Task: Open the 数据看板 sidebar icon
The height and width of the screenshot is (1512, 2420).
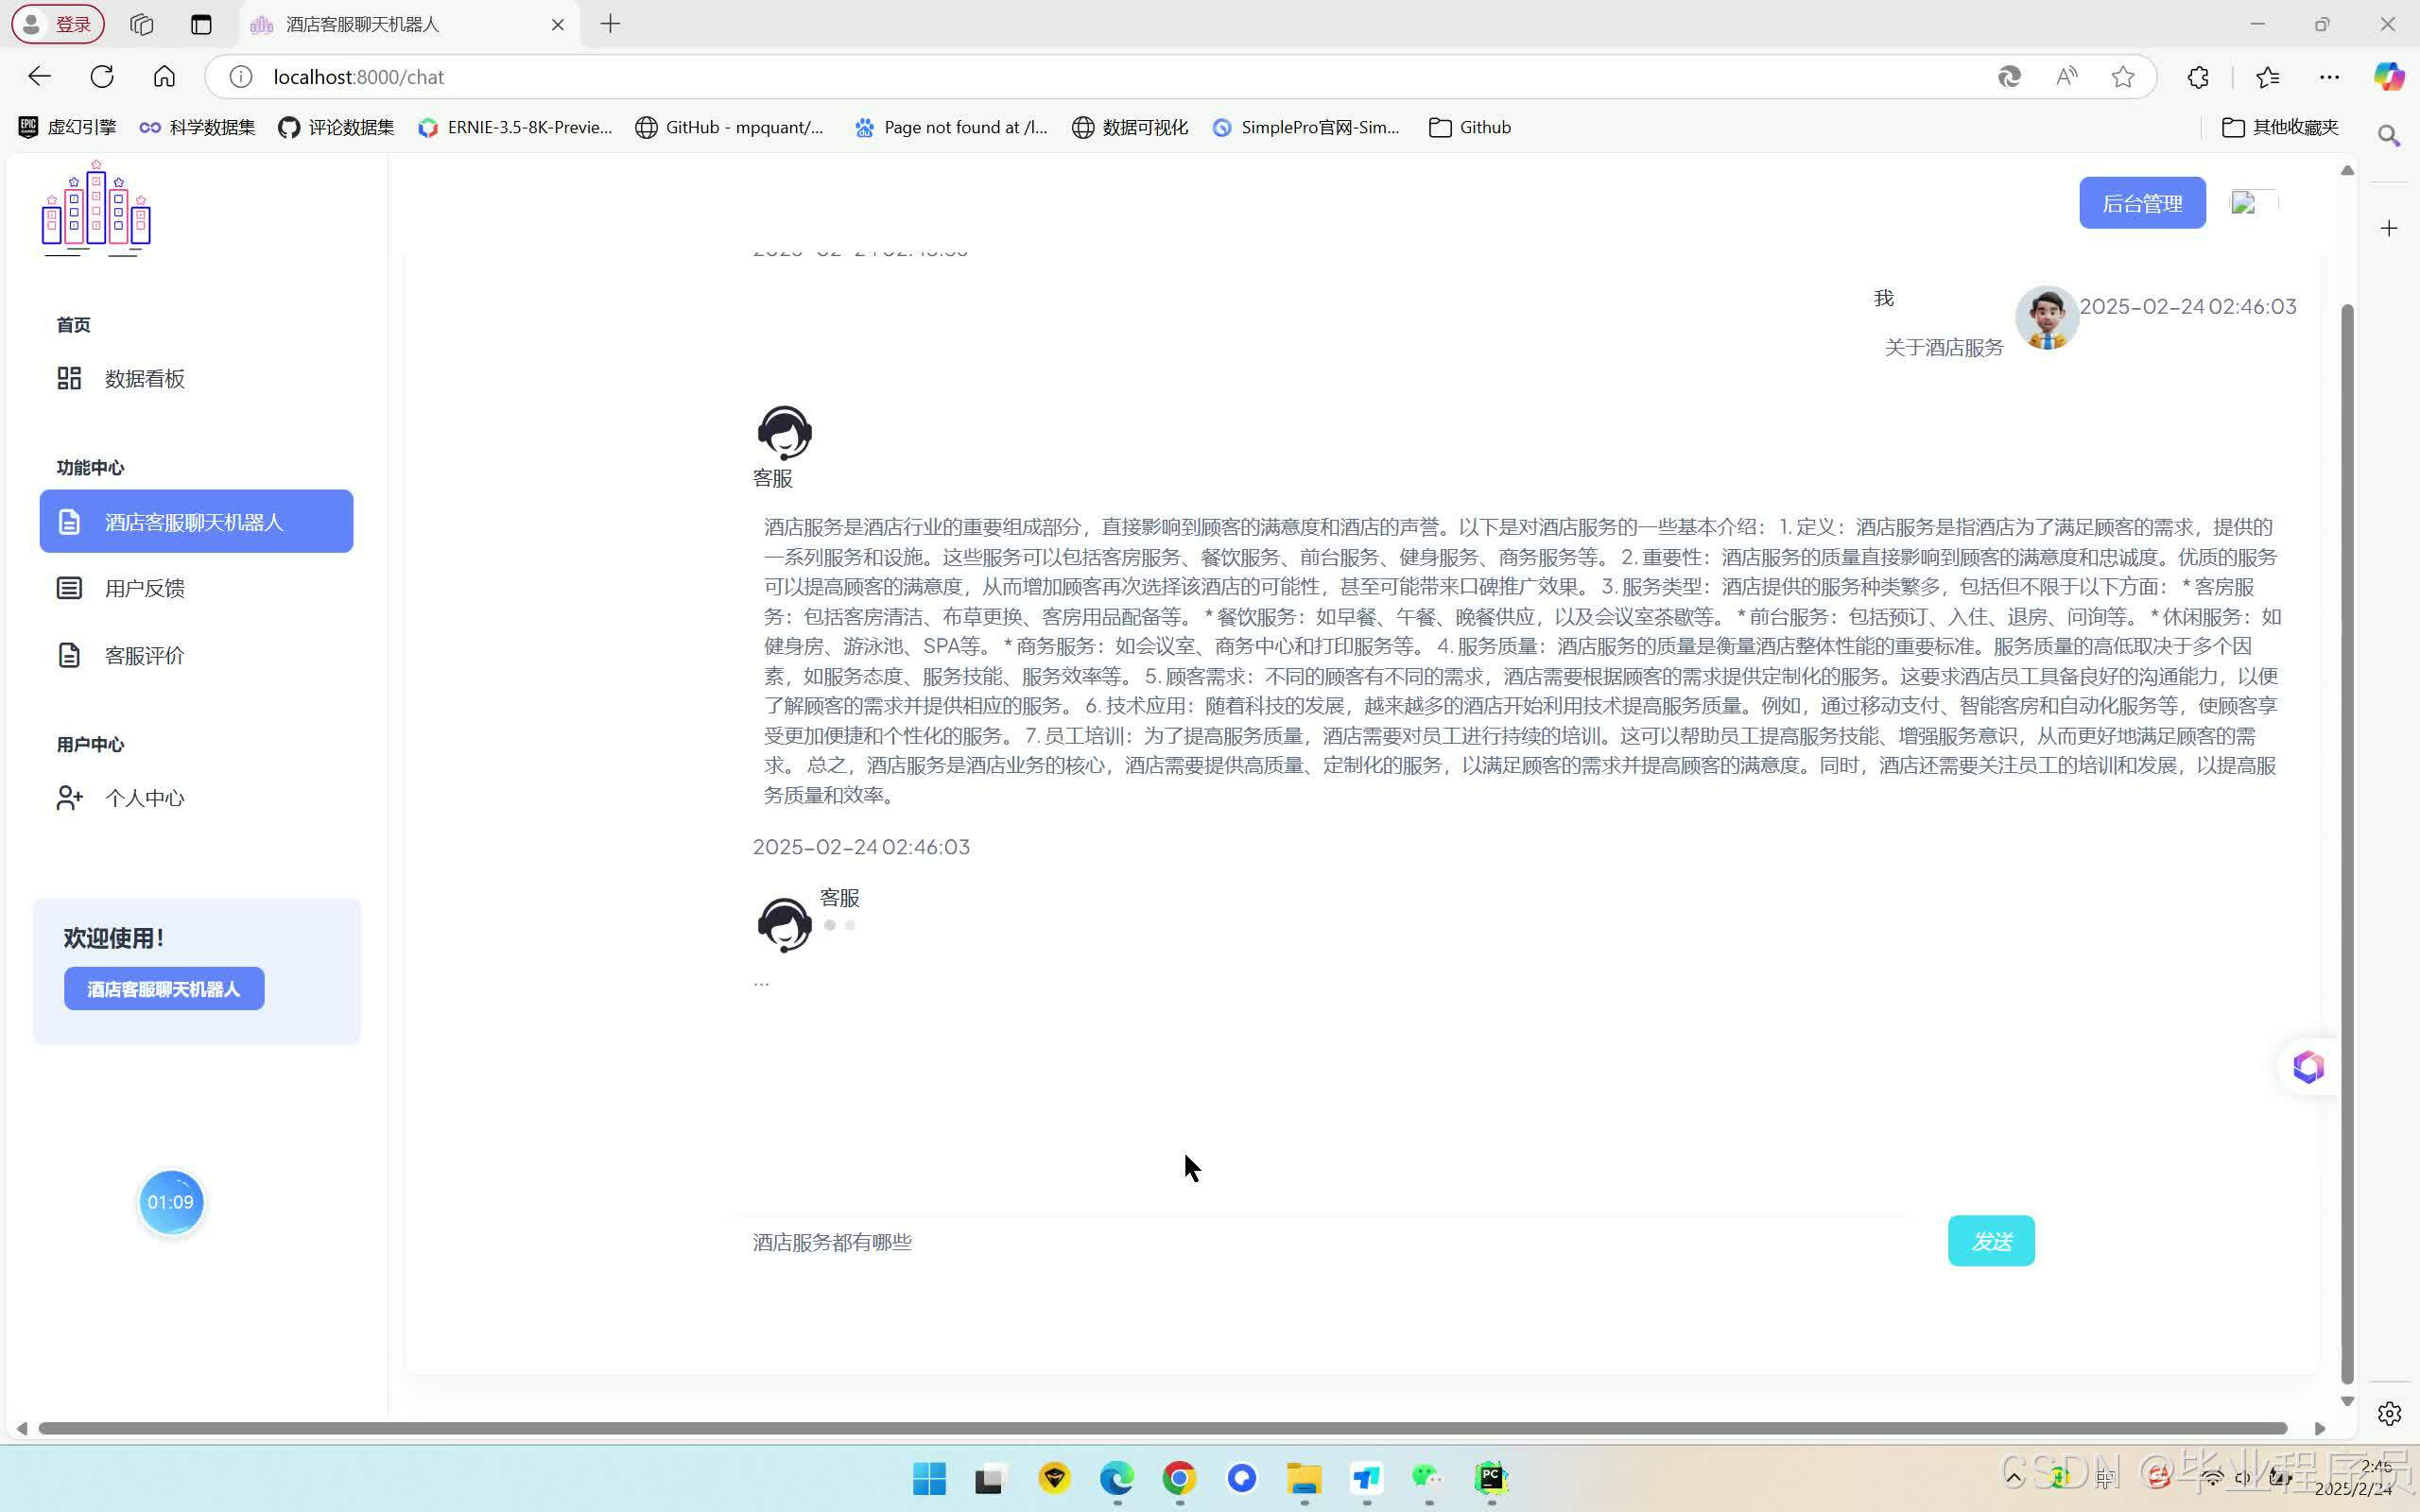Action: [x=68, y=378]
